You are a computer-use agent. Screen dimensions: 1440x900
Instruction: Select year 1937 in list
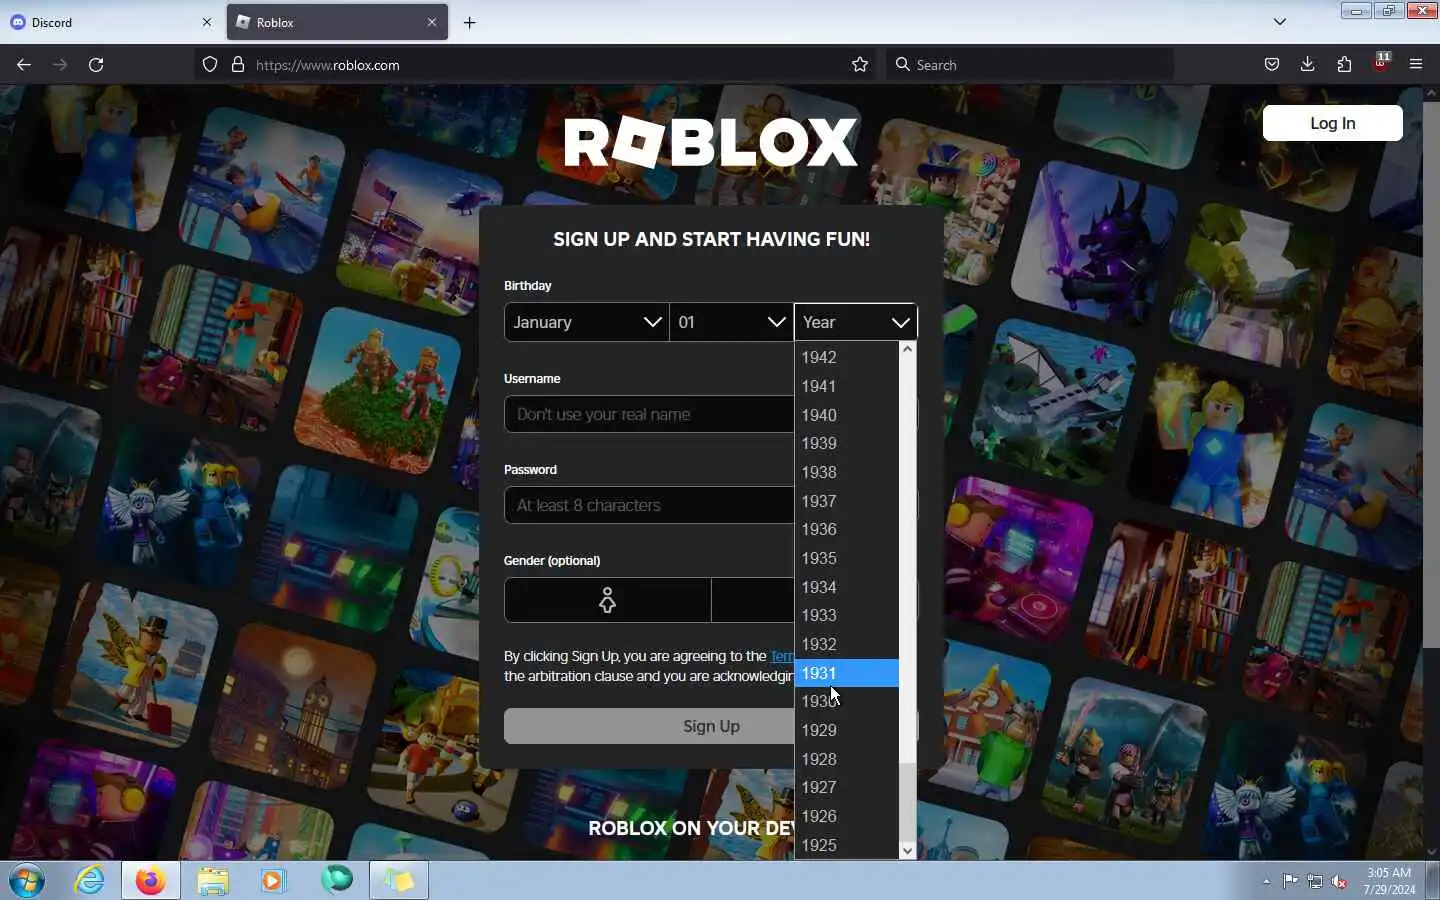coord(846,501)
